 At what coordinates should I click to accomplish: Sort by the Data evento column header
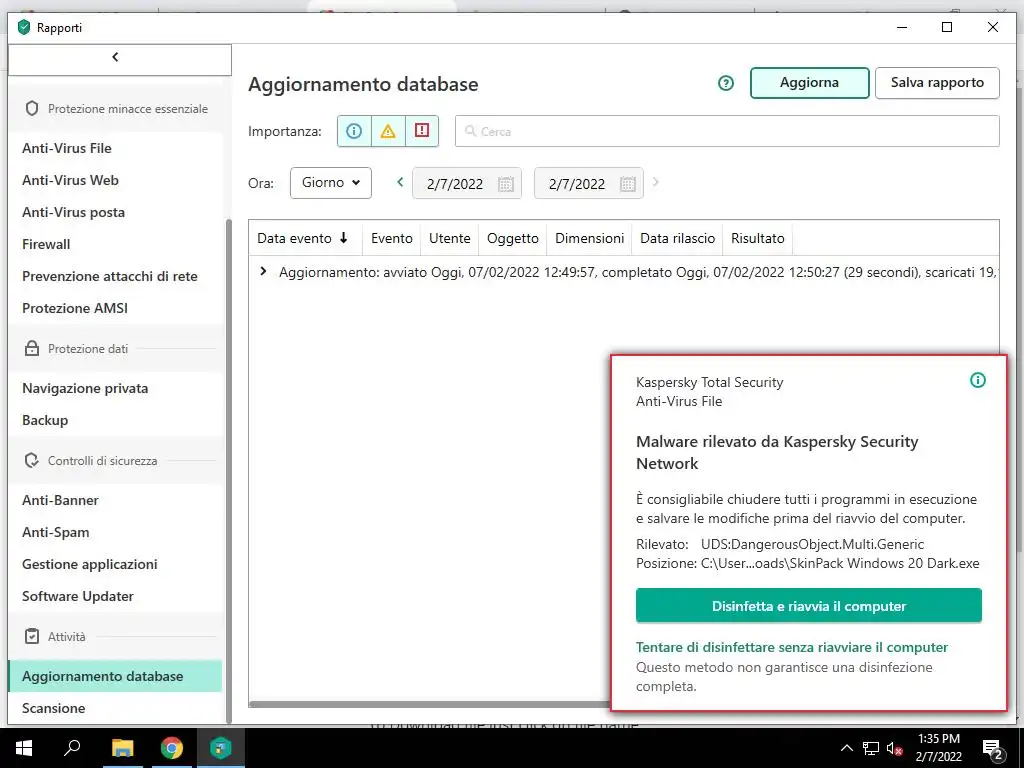coord(303,238)
